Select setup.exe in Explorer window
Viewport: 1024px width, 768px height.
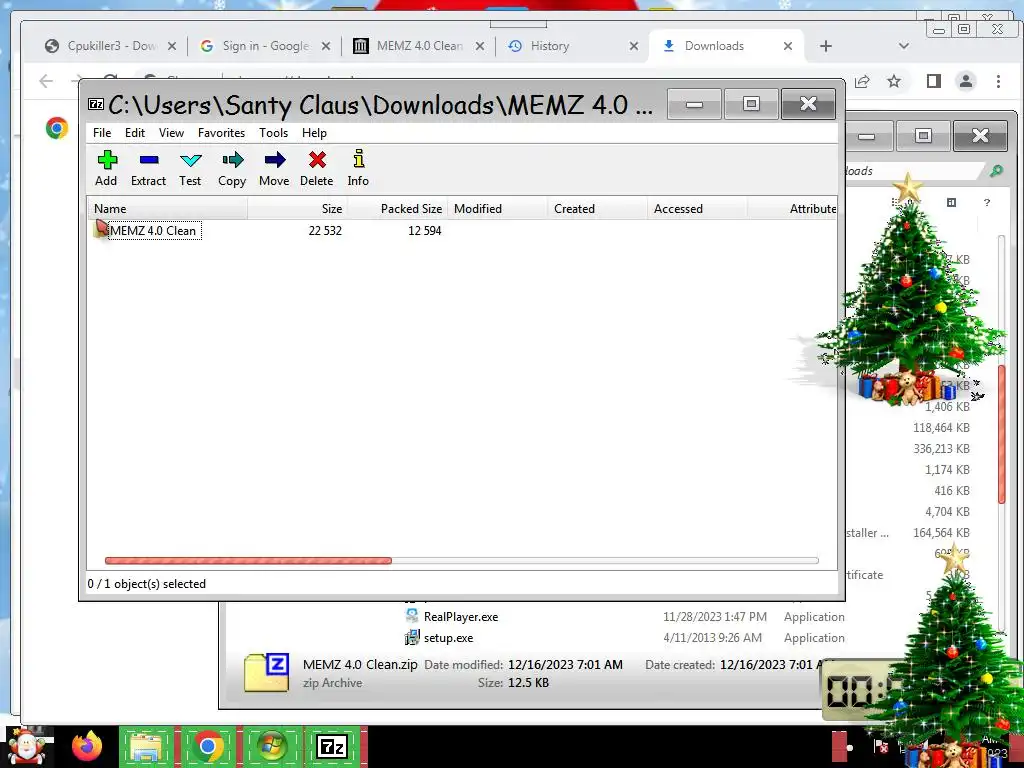[448, 638]
